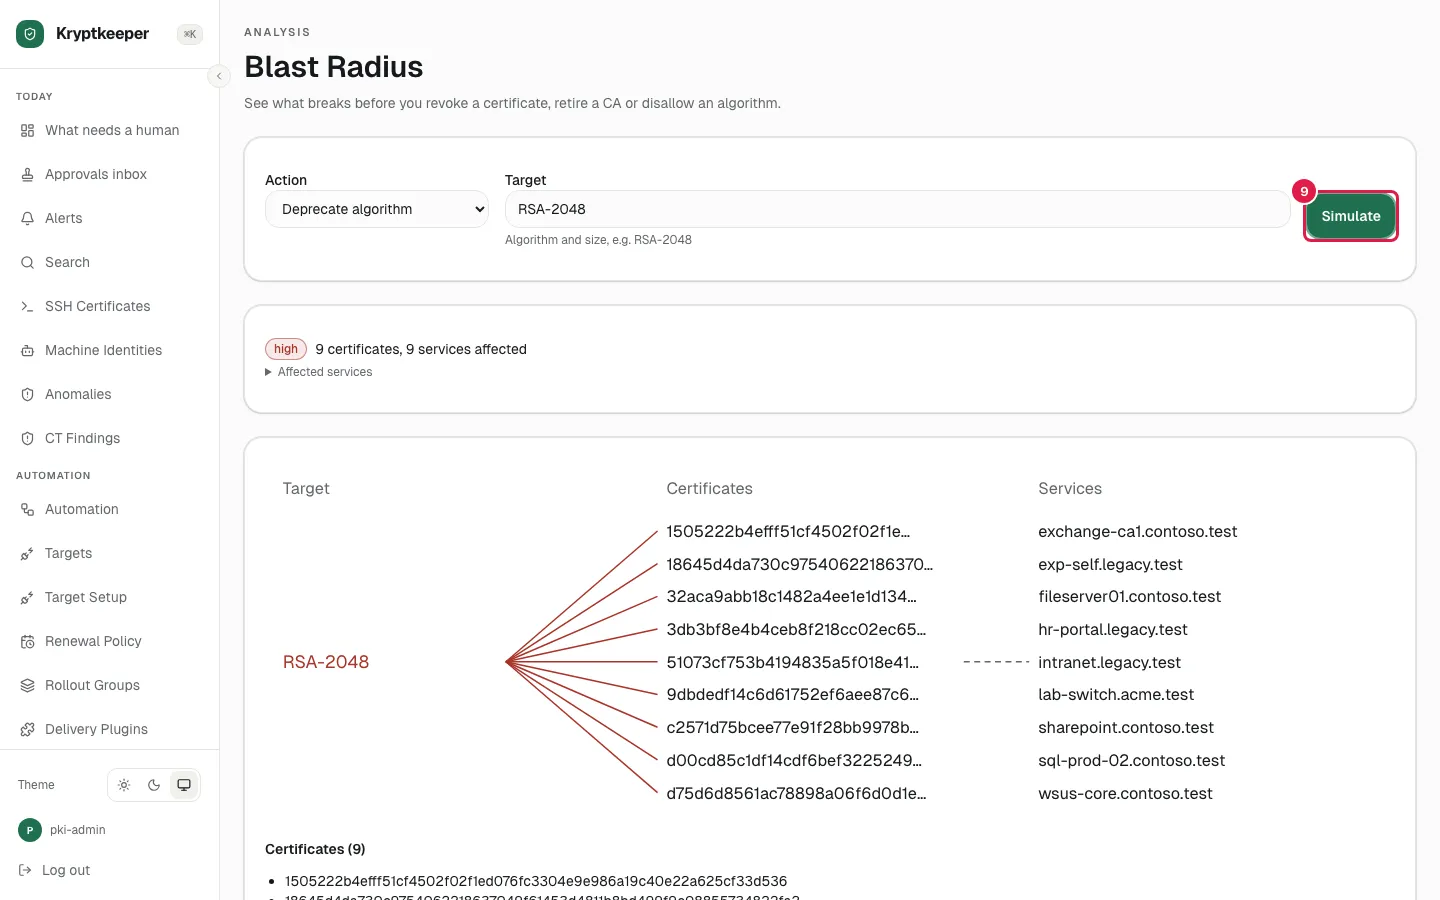The height and width of the screenshot is (900, 1440).
Task: Click the Target input field RSA-2048
Action: 897,209
